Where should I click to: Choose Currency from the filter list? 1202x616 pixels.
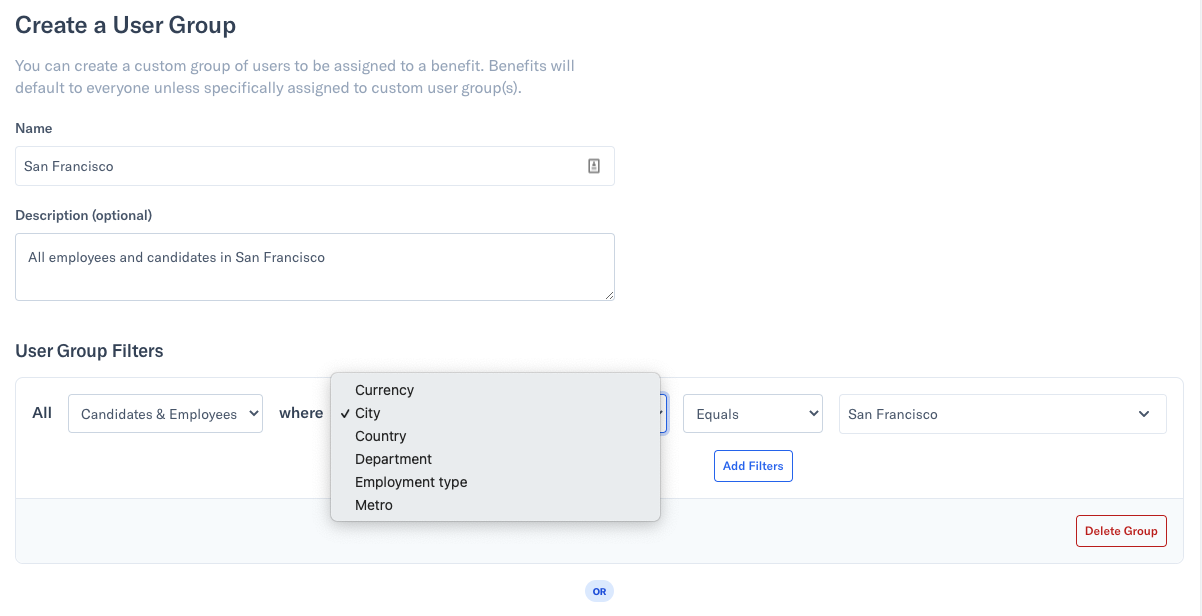[495, 390]
